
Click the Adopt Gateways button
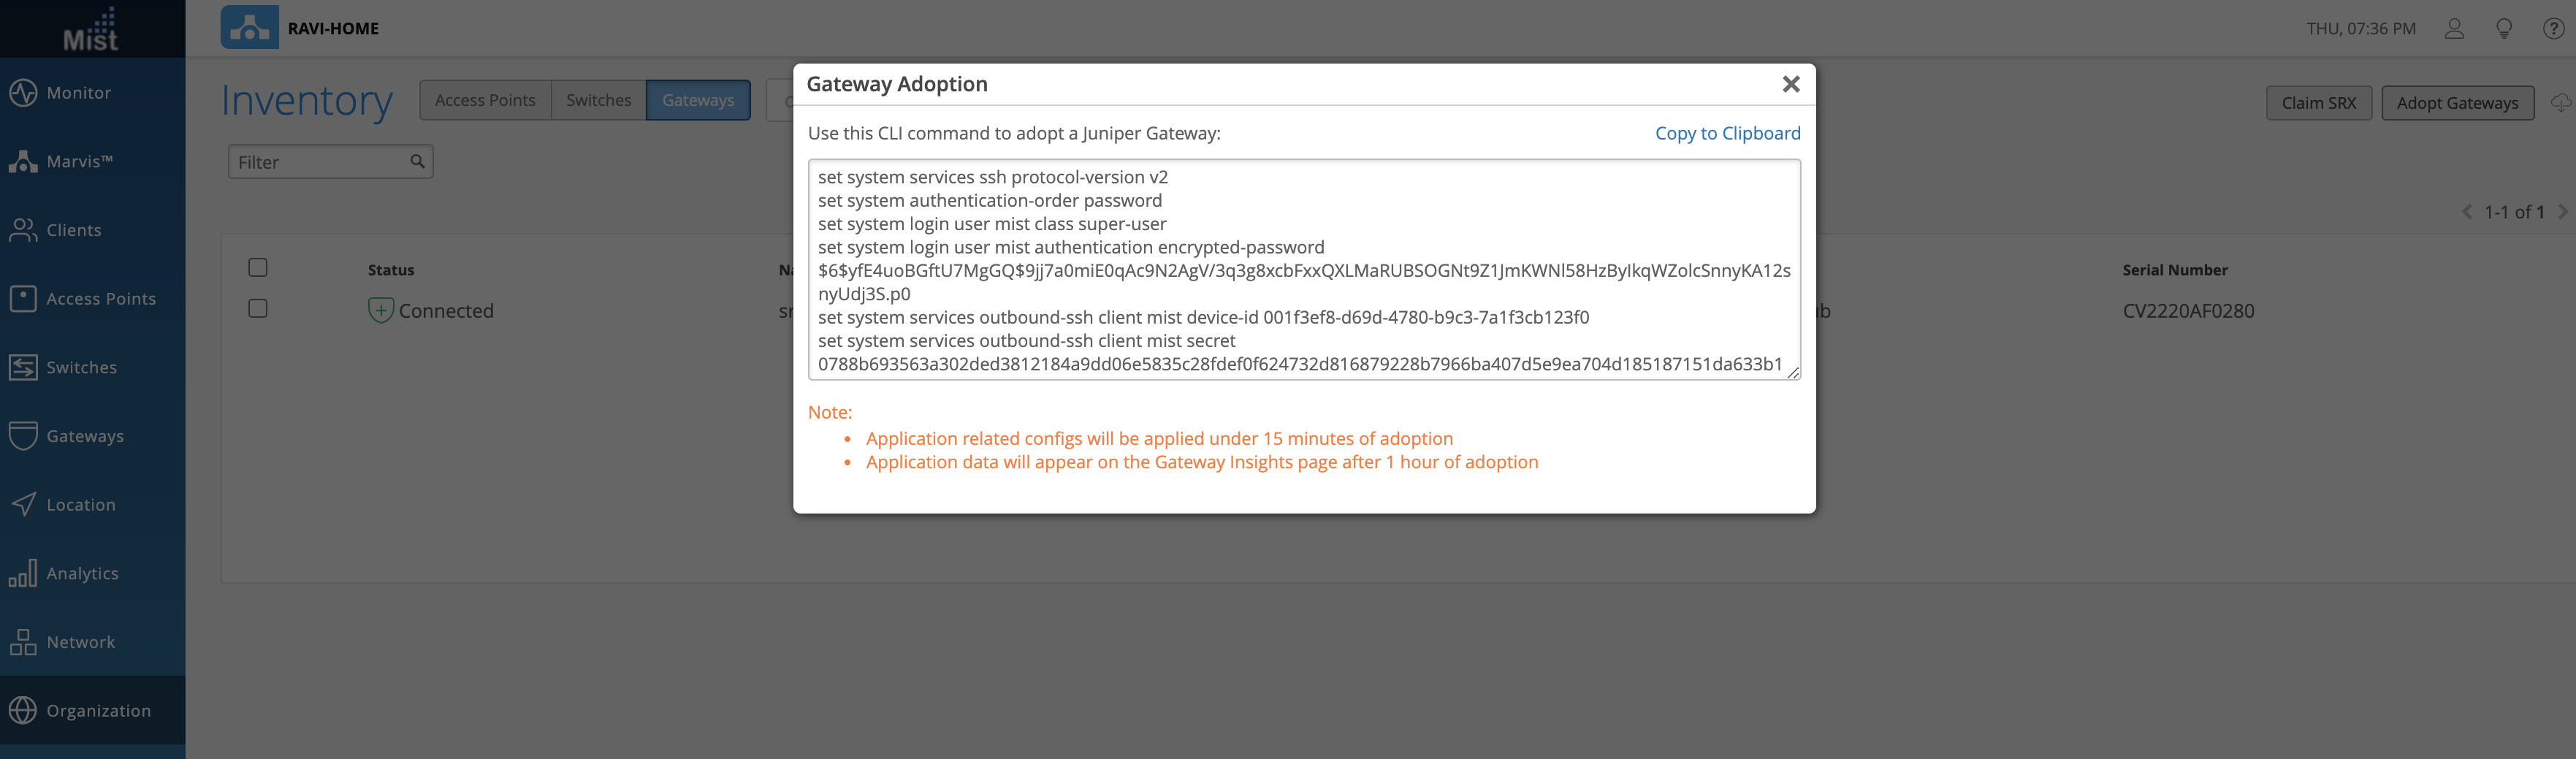[2457, 103]
